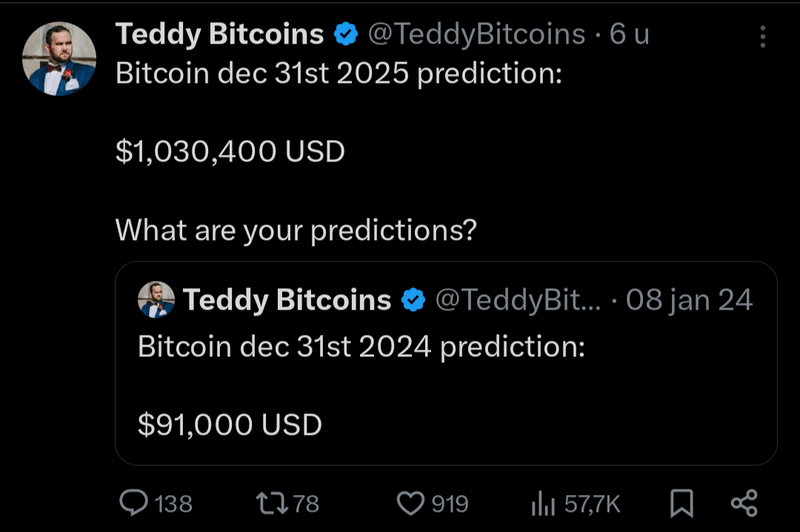Like the tweet with the heart
Viewport: 800px width, 532px height.
point(410,502)
